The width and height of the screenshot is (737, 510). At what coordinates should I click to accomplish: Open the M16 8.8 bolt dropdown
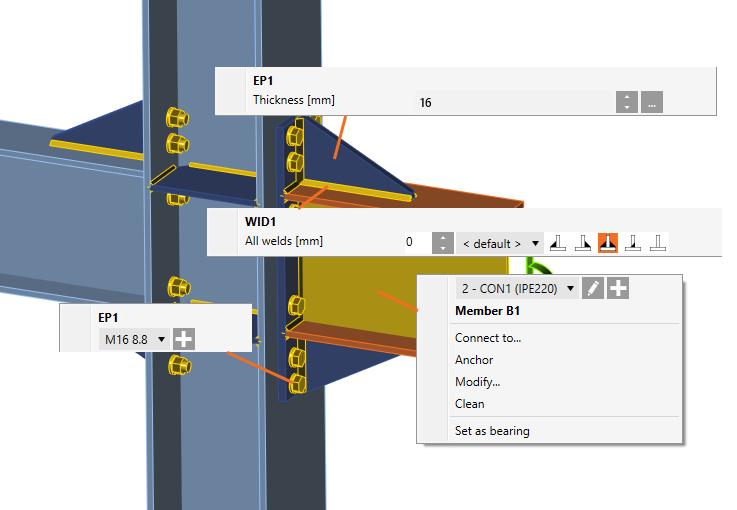(x=133, y=339)
